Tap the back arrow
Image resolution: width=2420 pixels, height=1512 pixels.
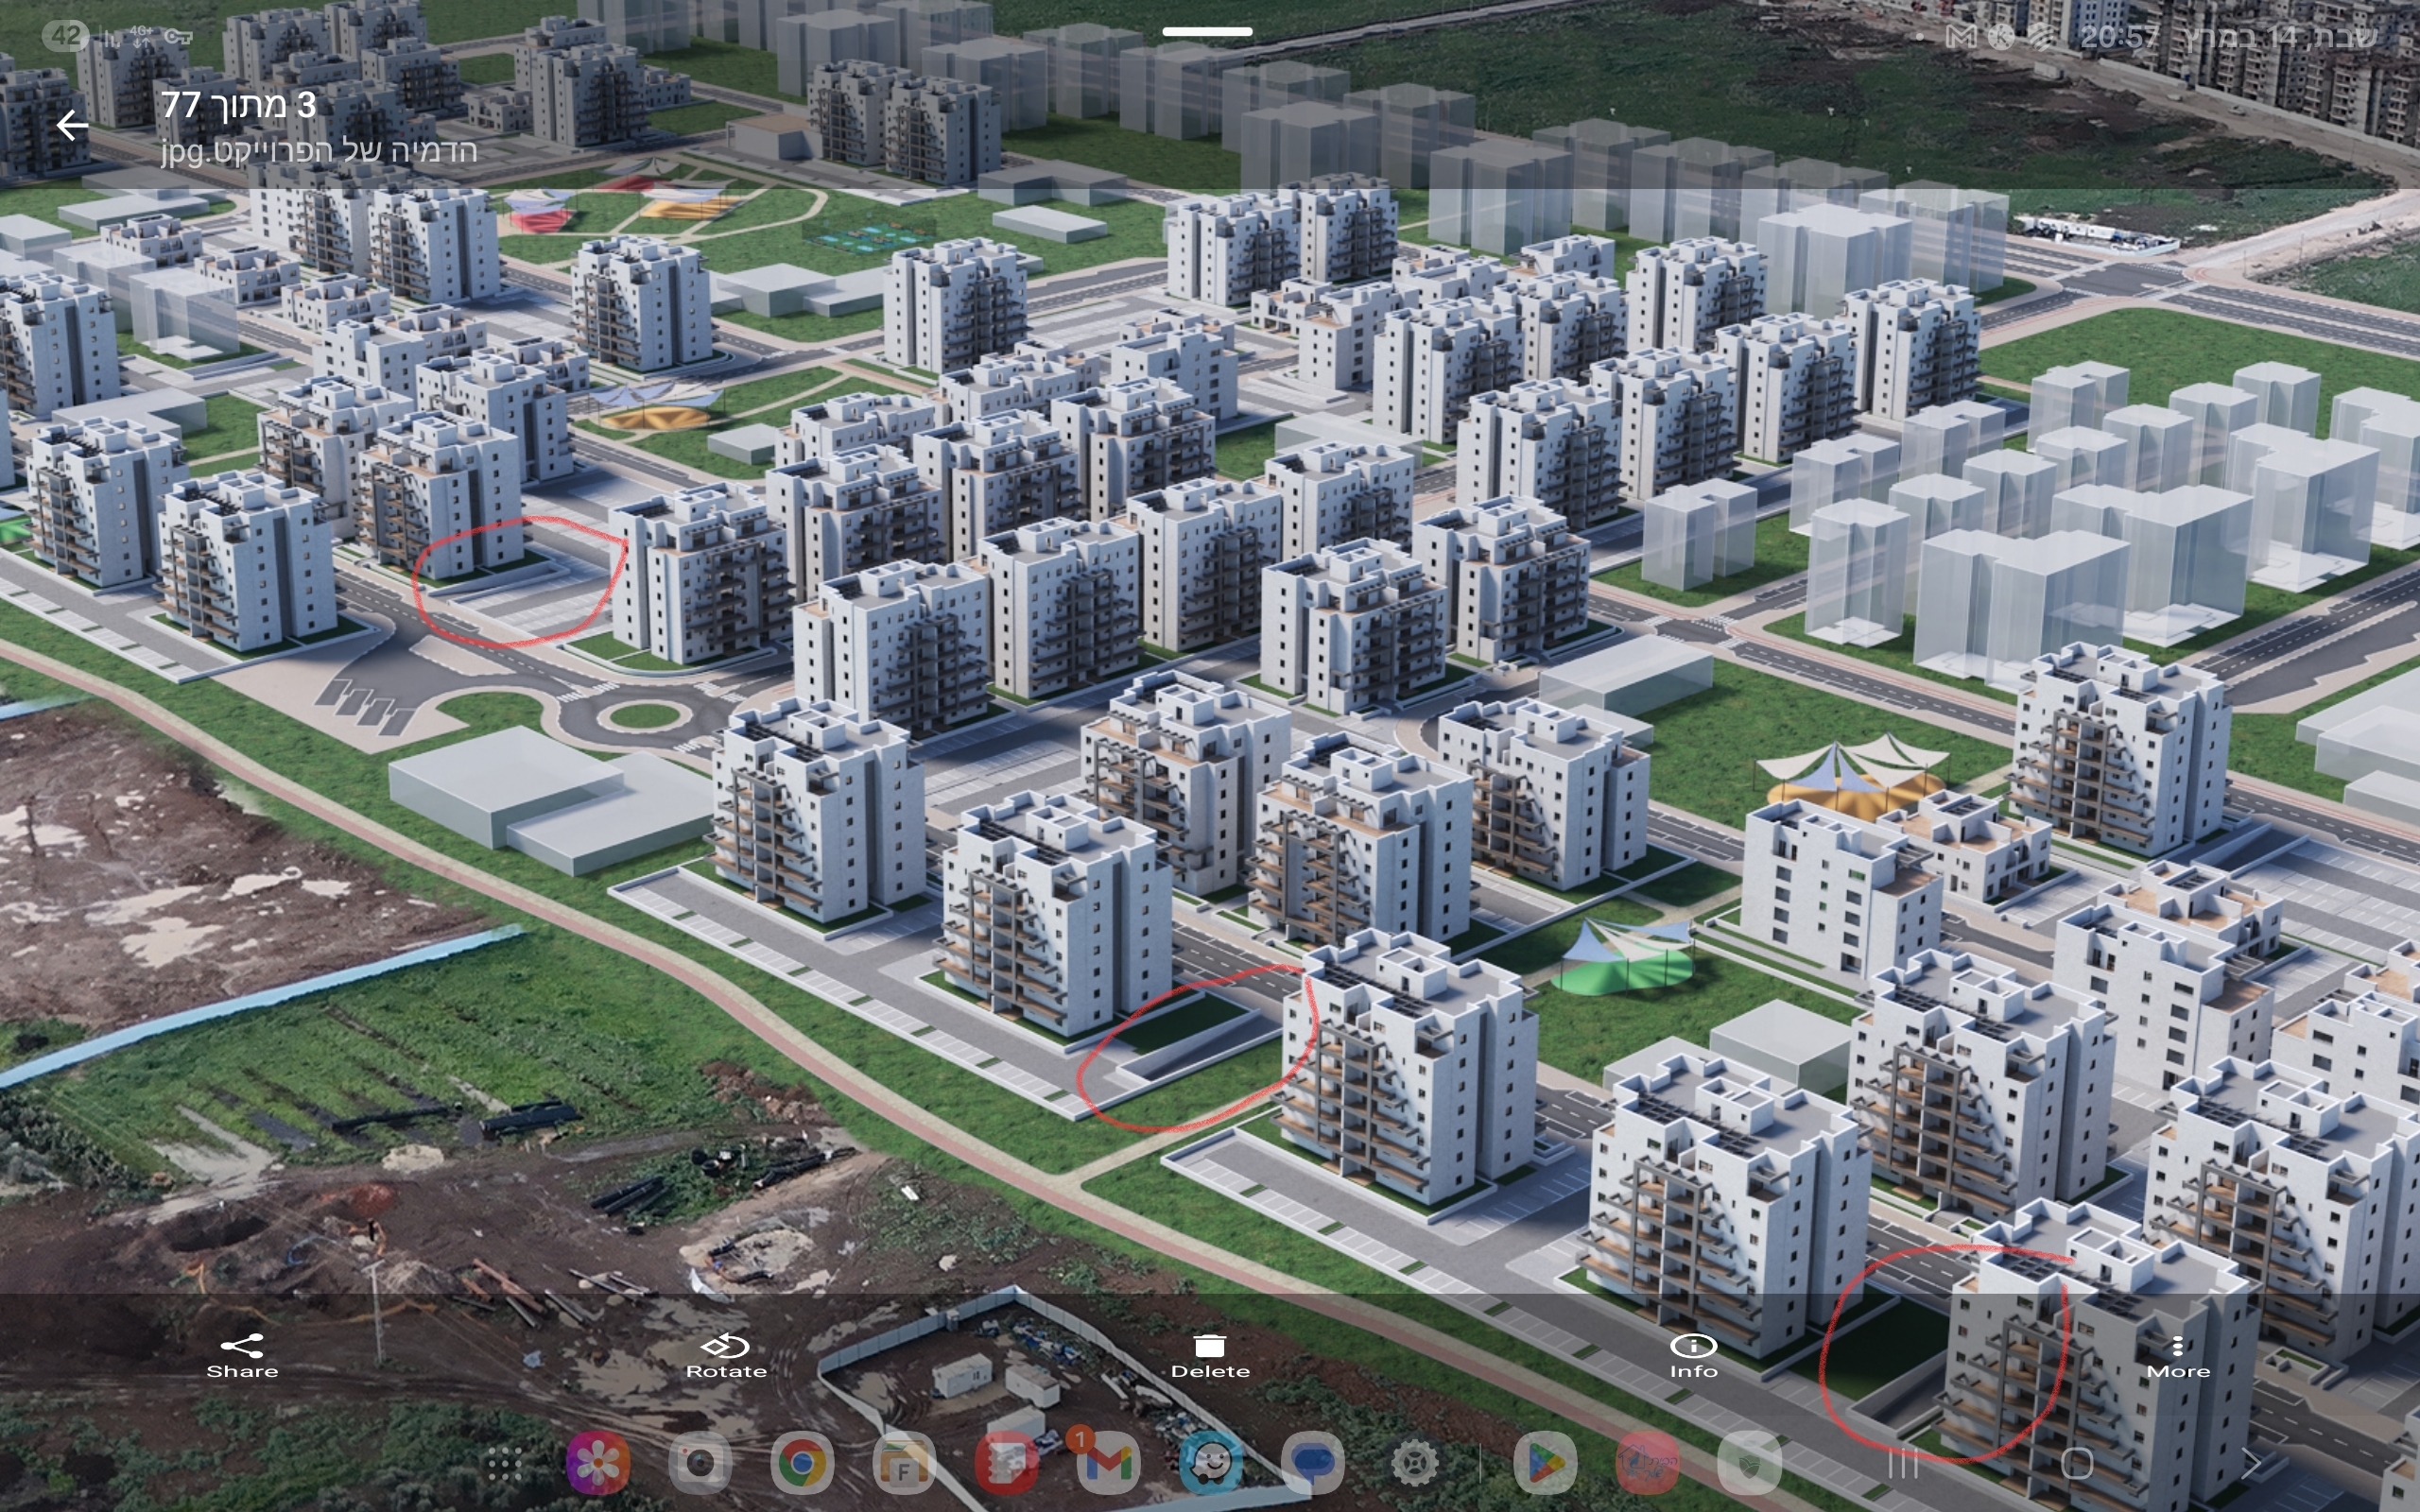click(72, 125)
